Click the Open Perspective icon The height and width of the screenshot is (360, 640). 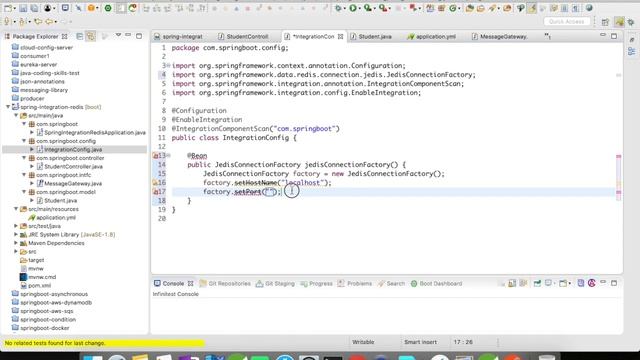605,22
